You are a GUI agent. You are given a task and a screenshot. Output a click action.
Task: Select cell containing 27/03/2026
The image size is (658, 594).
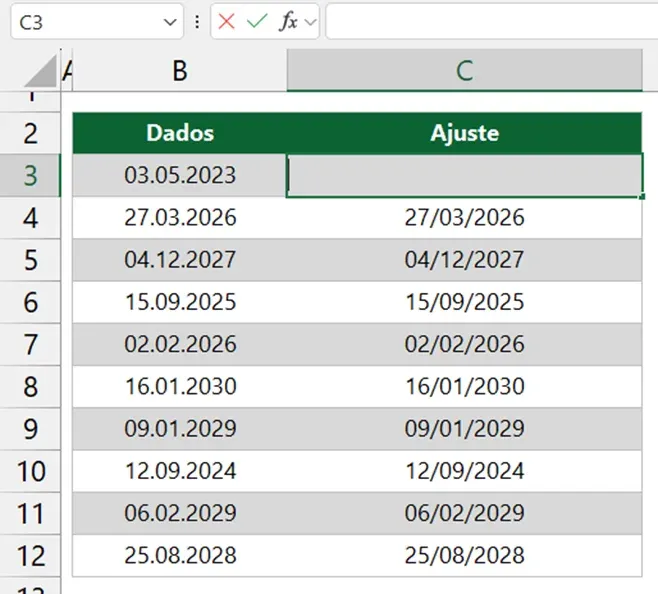tap(465, 218)
